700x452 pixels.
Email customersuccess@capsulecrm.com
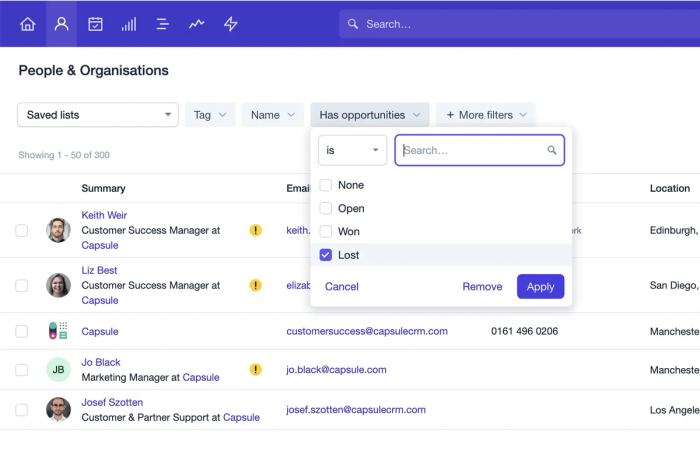[367, 331]
